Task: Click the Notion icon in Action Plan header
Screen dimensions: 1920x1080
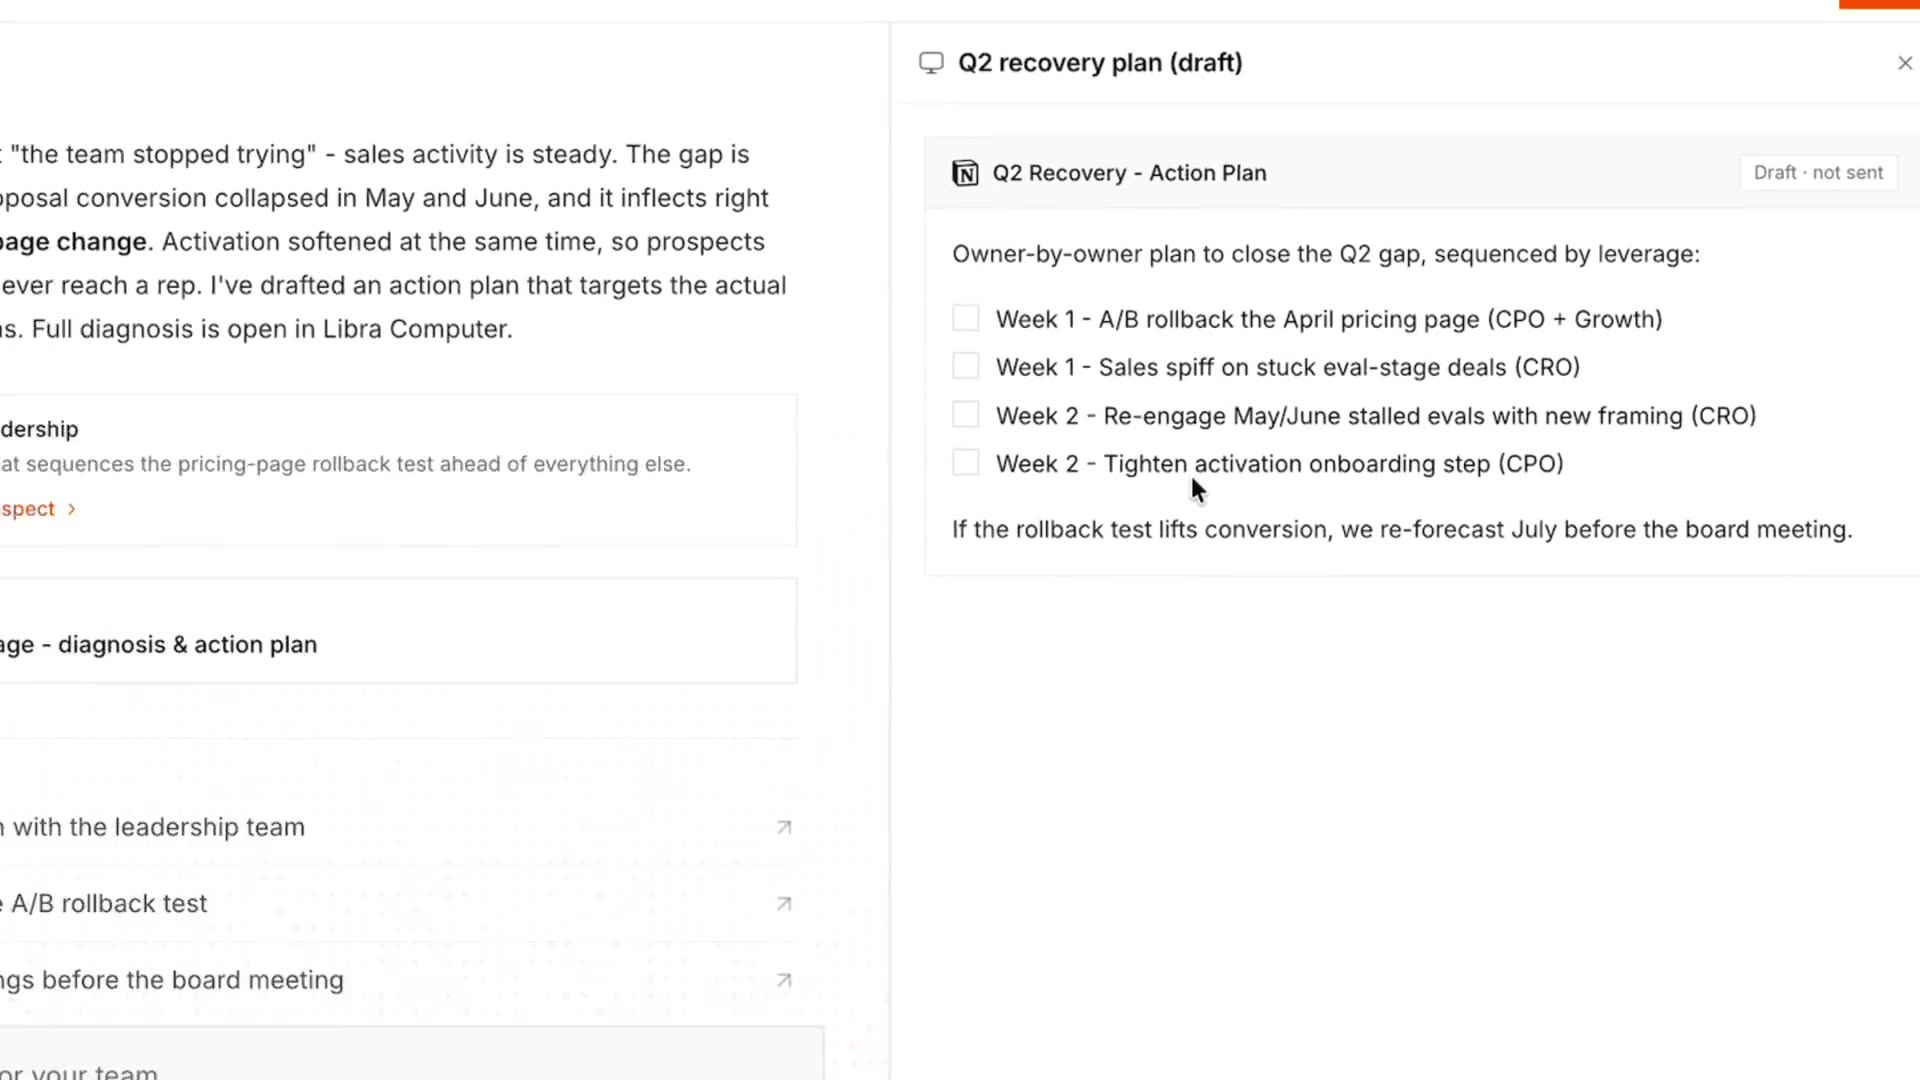Action: pyautogui.click(x=965, y=173)
